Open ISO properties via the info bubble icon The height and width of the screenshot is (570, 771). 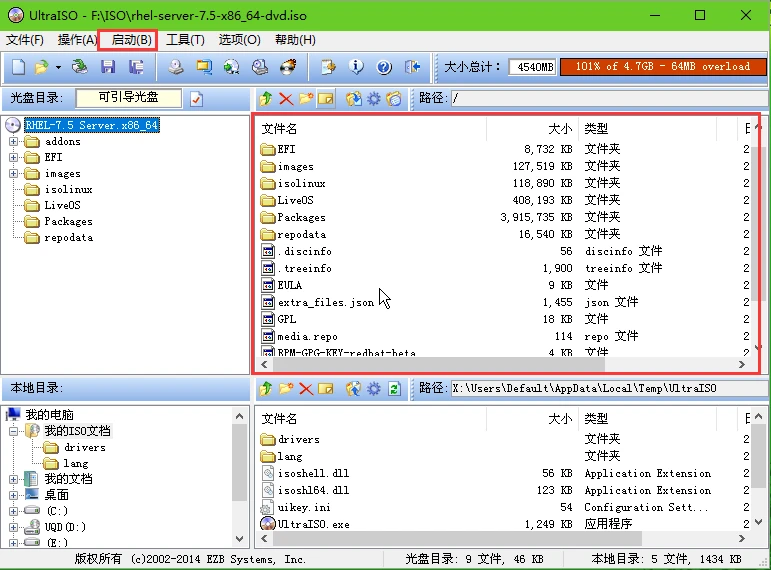coord(356,67)
